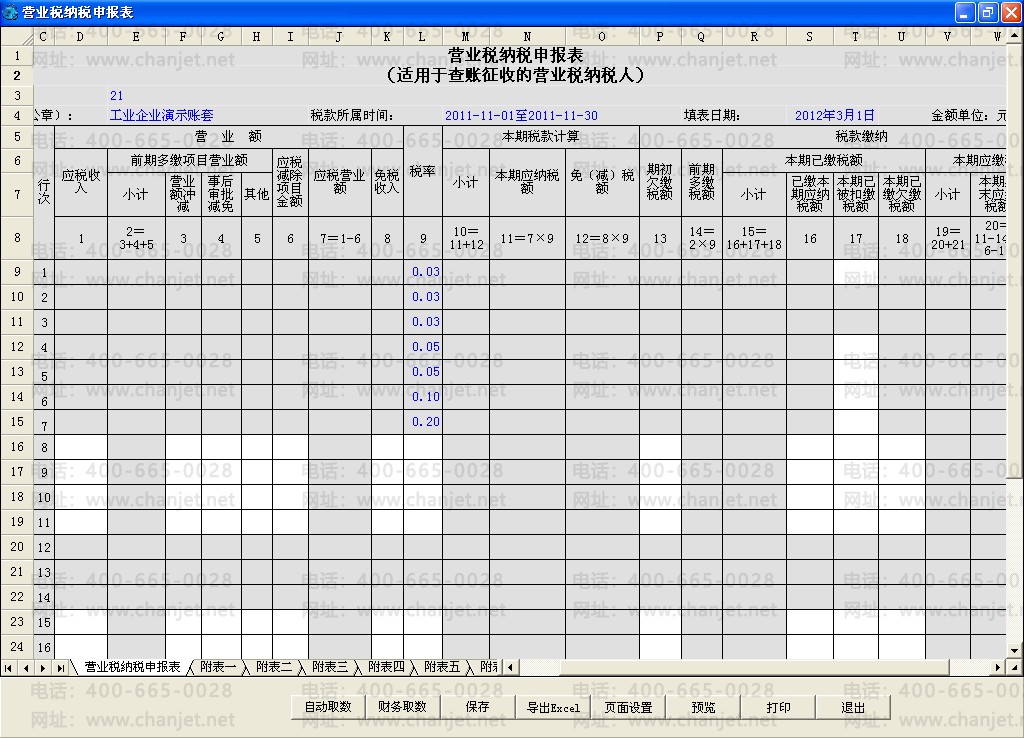Click the 本期应纳税额 heading cell
This screenshot has width=1024, height=738.
click(527, 182)
